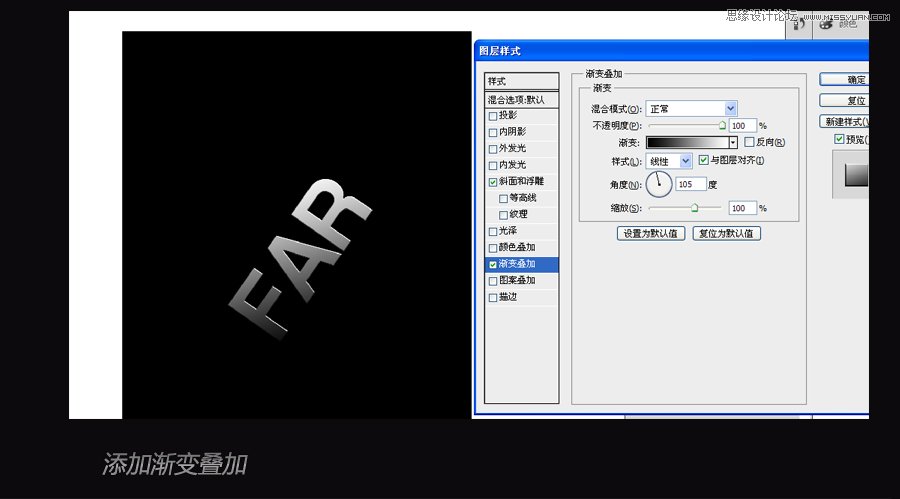Click the 新建样式 new style button
This screenshot has width=900, height=499.
(x=844, y=121)
